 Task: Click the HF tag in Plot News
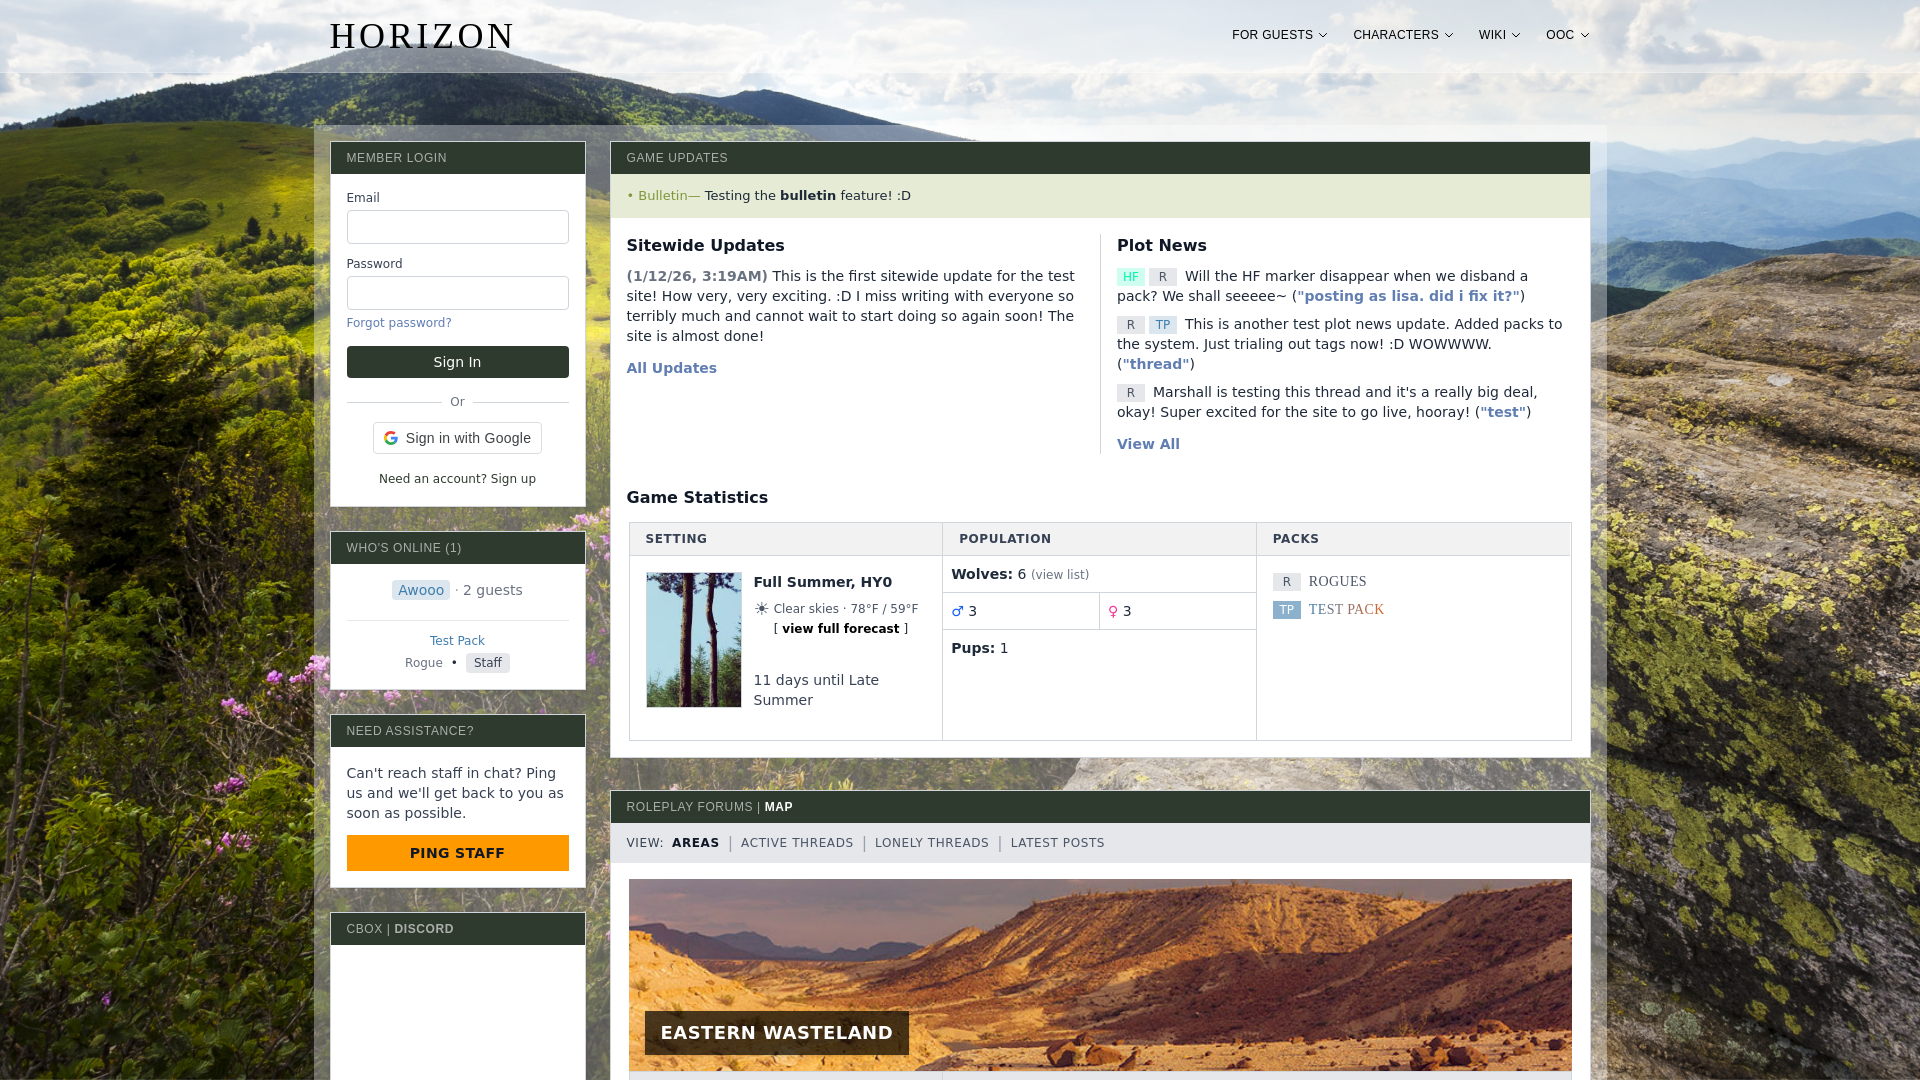[1131, 277]
